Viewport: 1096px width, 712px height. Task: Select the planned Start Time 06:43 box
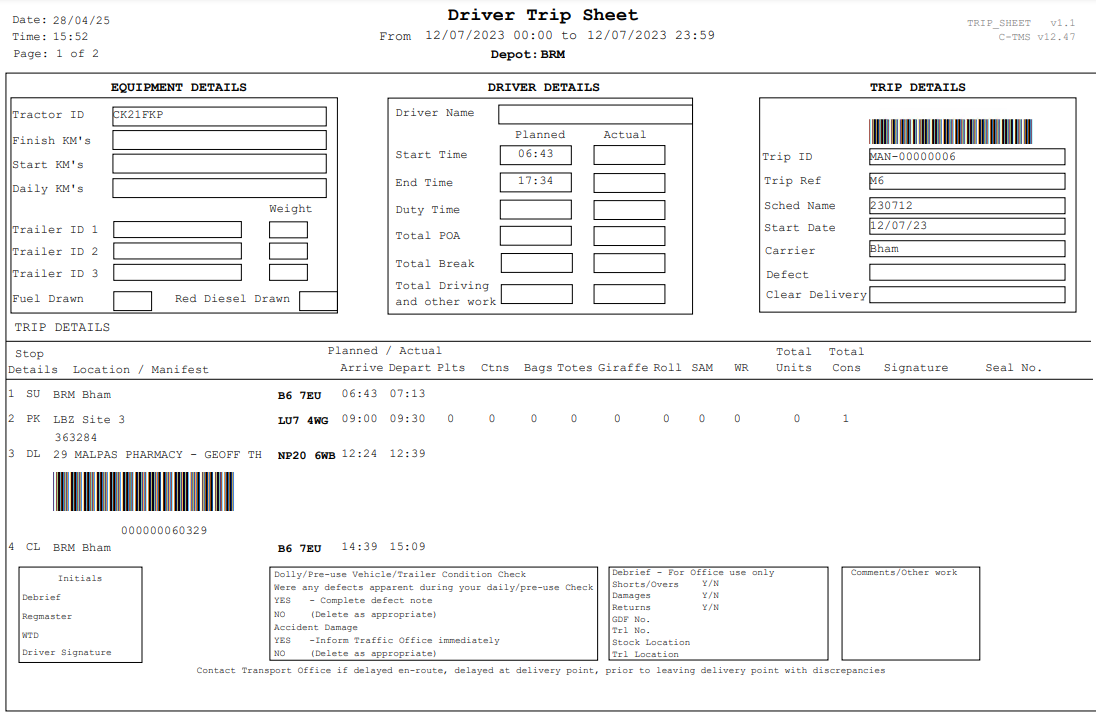coord(535,154)
